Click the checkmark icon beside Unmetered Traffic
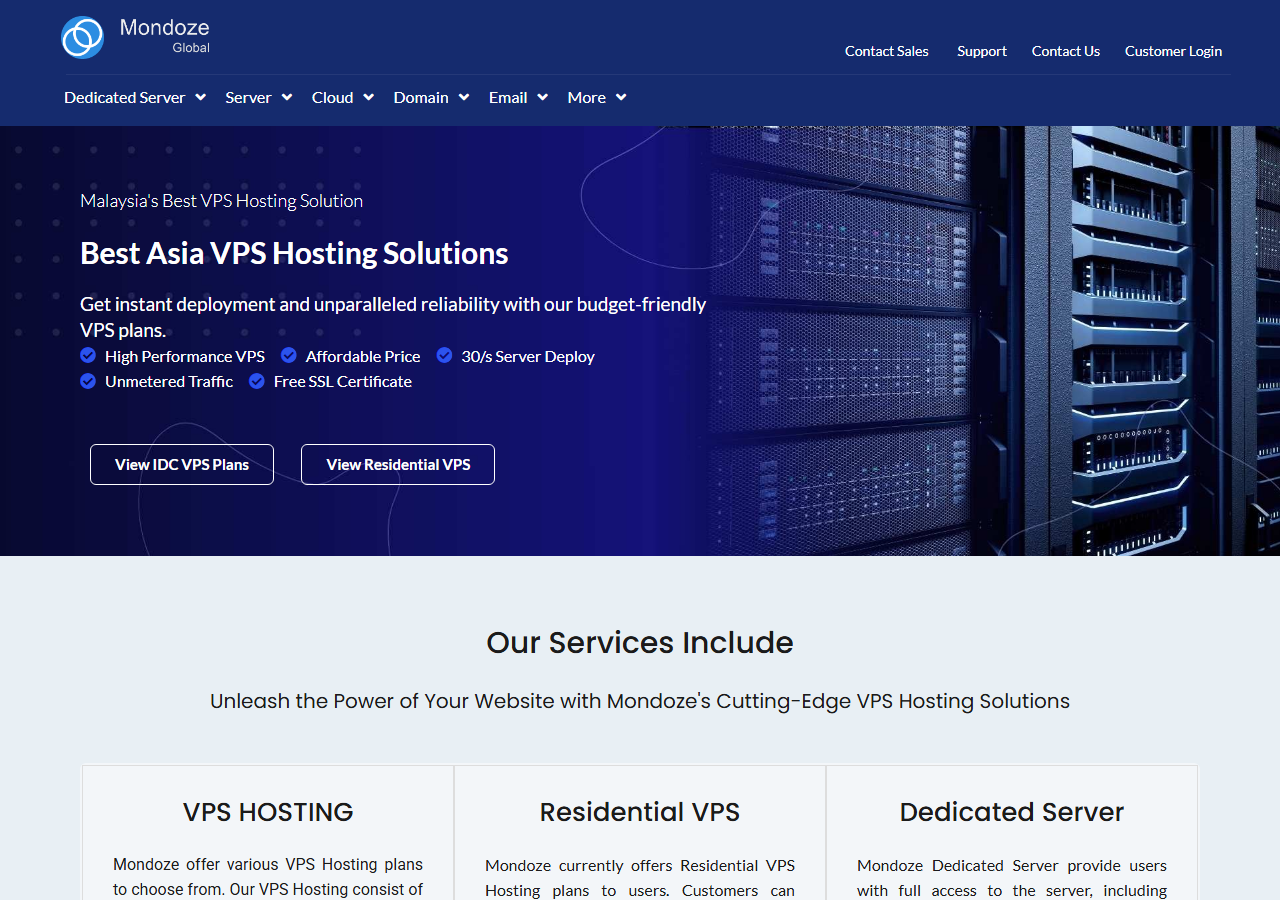This screenshot has height=900, width=1280. tap(88, 381)
